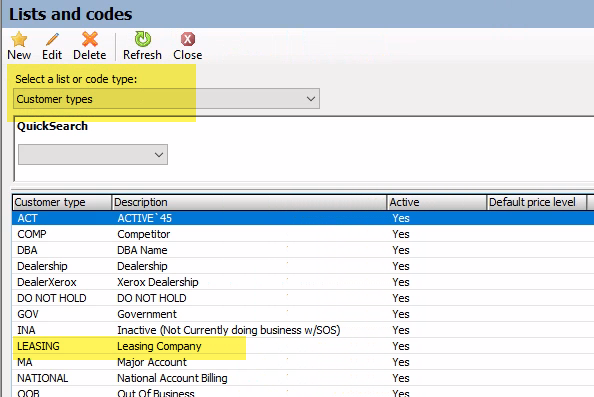Select the NATIONAL customer type
Image resolution: width=594 pixels, height=397 pixels.
42,378
